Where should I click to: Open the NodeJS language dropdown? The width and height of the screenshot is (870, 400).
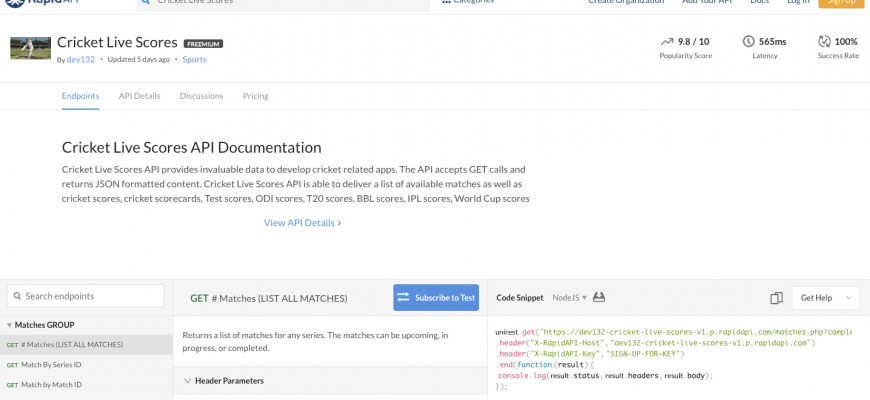[570, 298]
